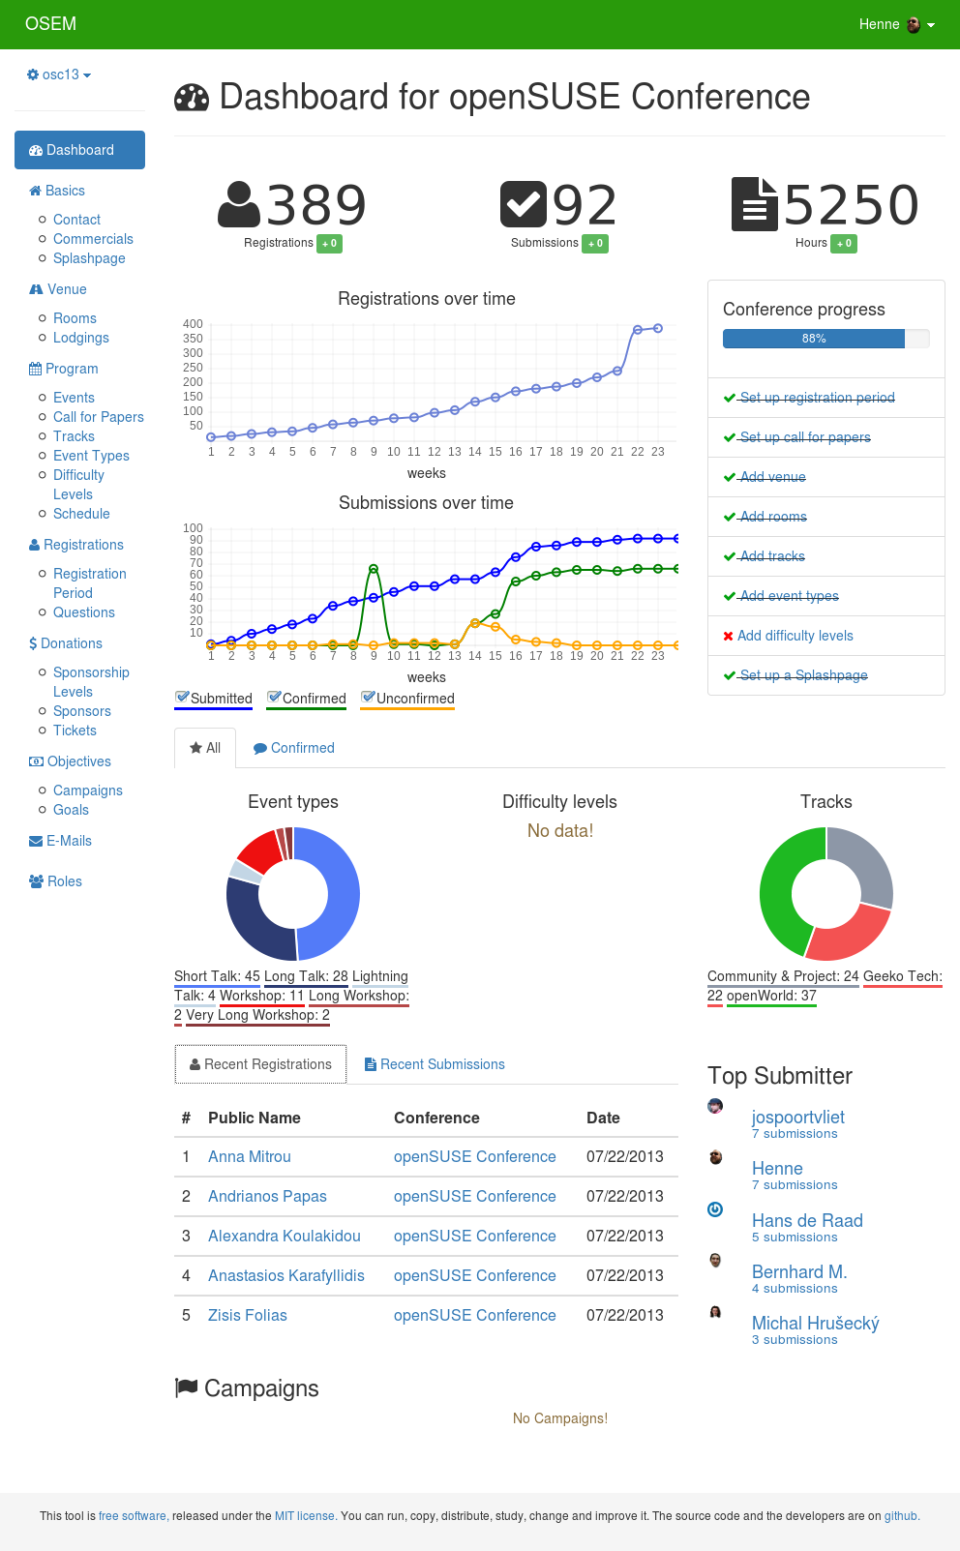960x1551 pixels.
Task: Open Event Types in sidebar
Action: [x=91, y=456]
